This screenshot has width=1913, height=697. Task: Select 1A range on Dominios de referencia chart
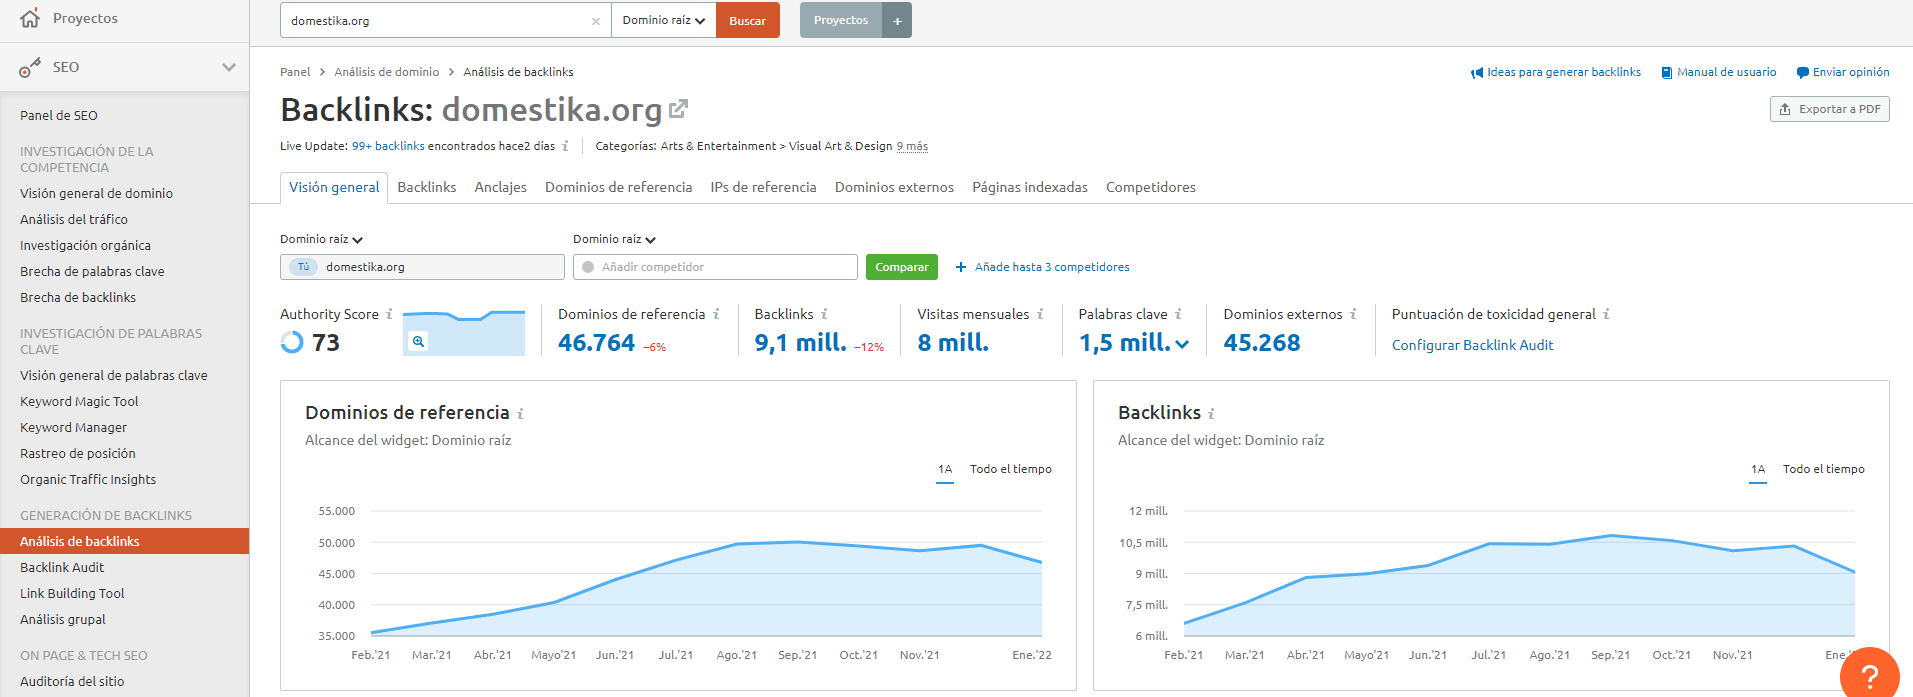pos(945,469)
